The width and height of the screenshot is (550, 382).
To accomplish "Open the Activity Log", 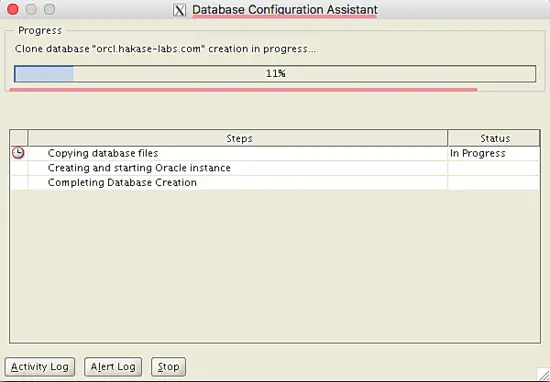I will coord(40,367).
